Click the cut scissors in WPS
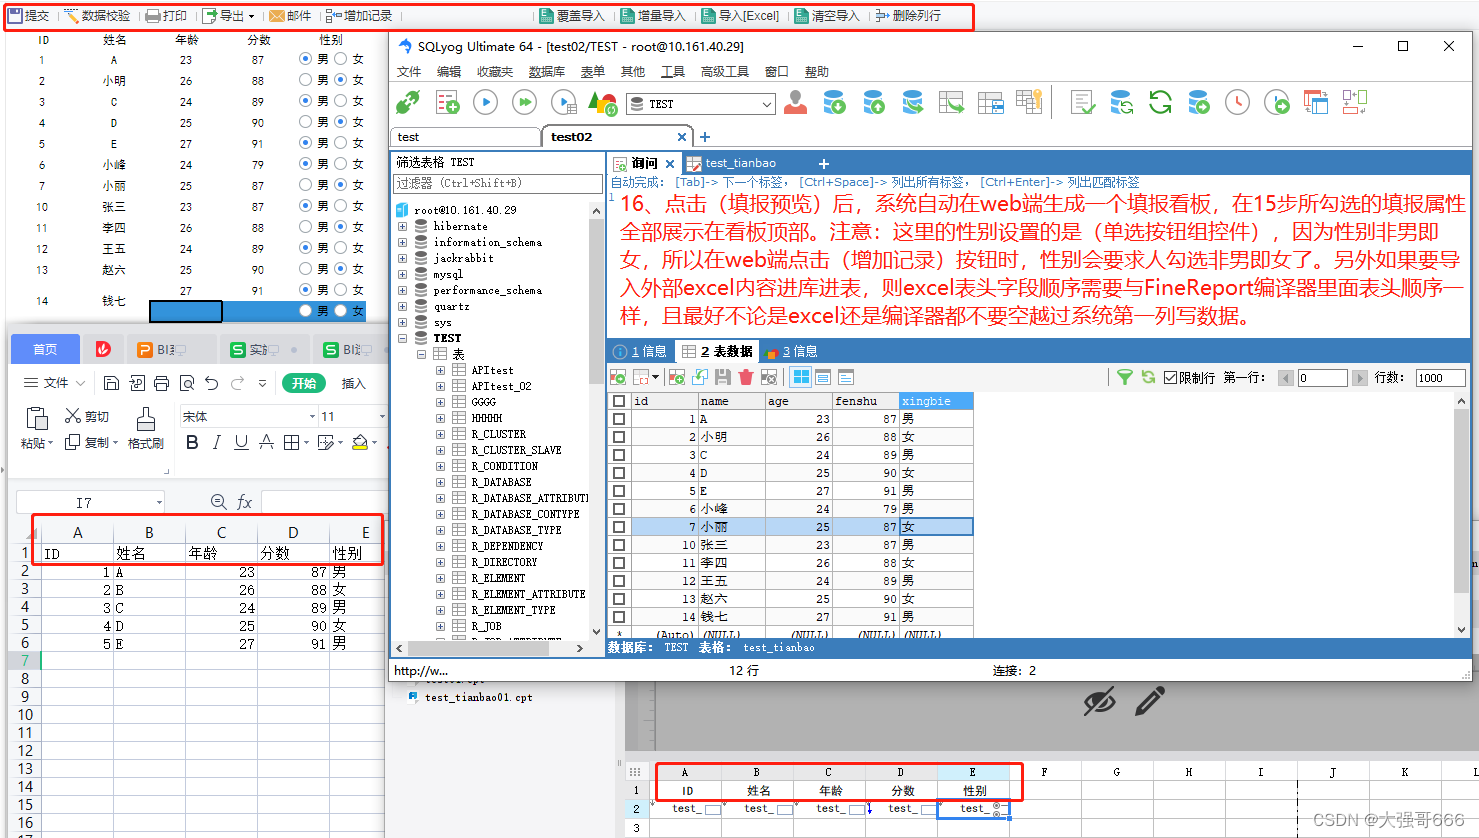Screen dimensions: 1479x838 (x=87, y=416)
